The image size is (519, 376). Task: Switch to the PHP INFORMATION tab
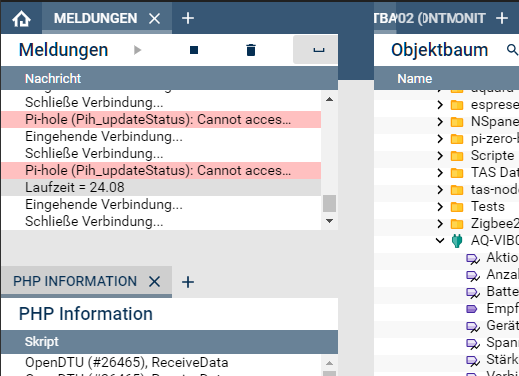(75, 281)
